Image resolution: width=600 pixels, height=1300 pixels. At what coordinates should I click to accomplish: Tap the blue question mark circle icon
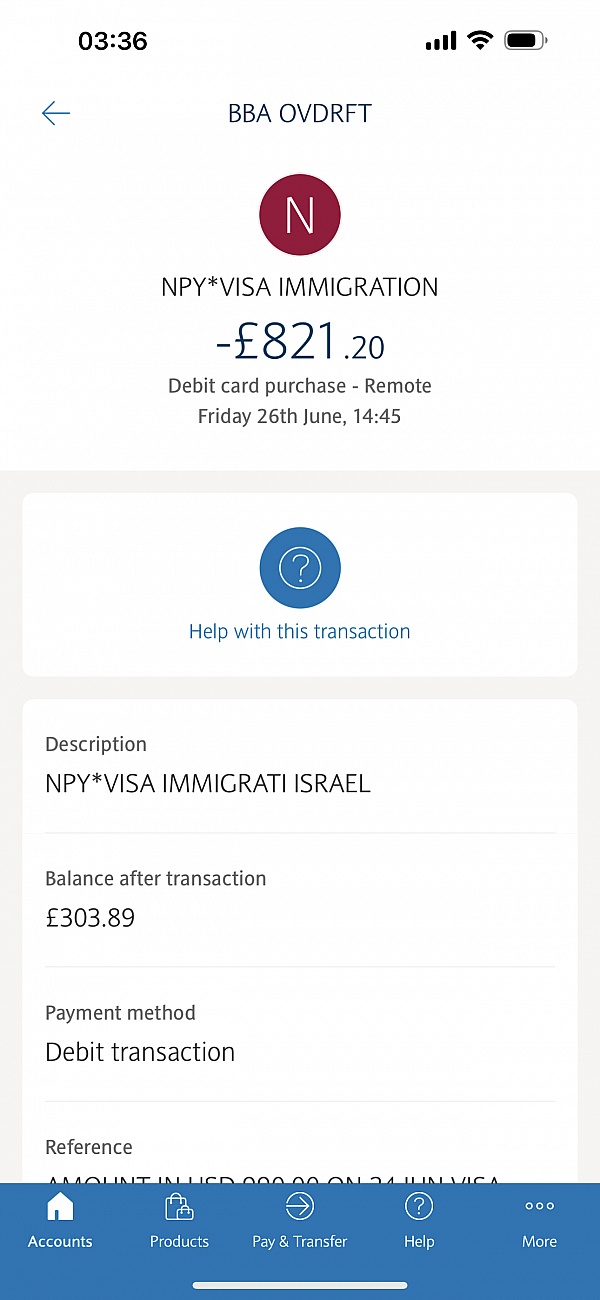click(x=300, y=568)
